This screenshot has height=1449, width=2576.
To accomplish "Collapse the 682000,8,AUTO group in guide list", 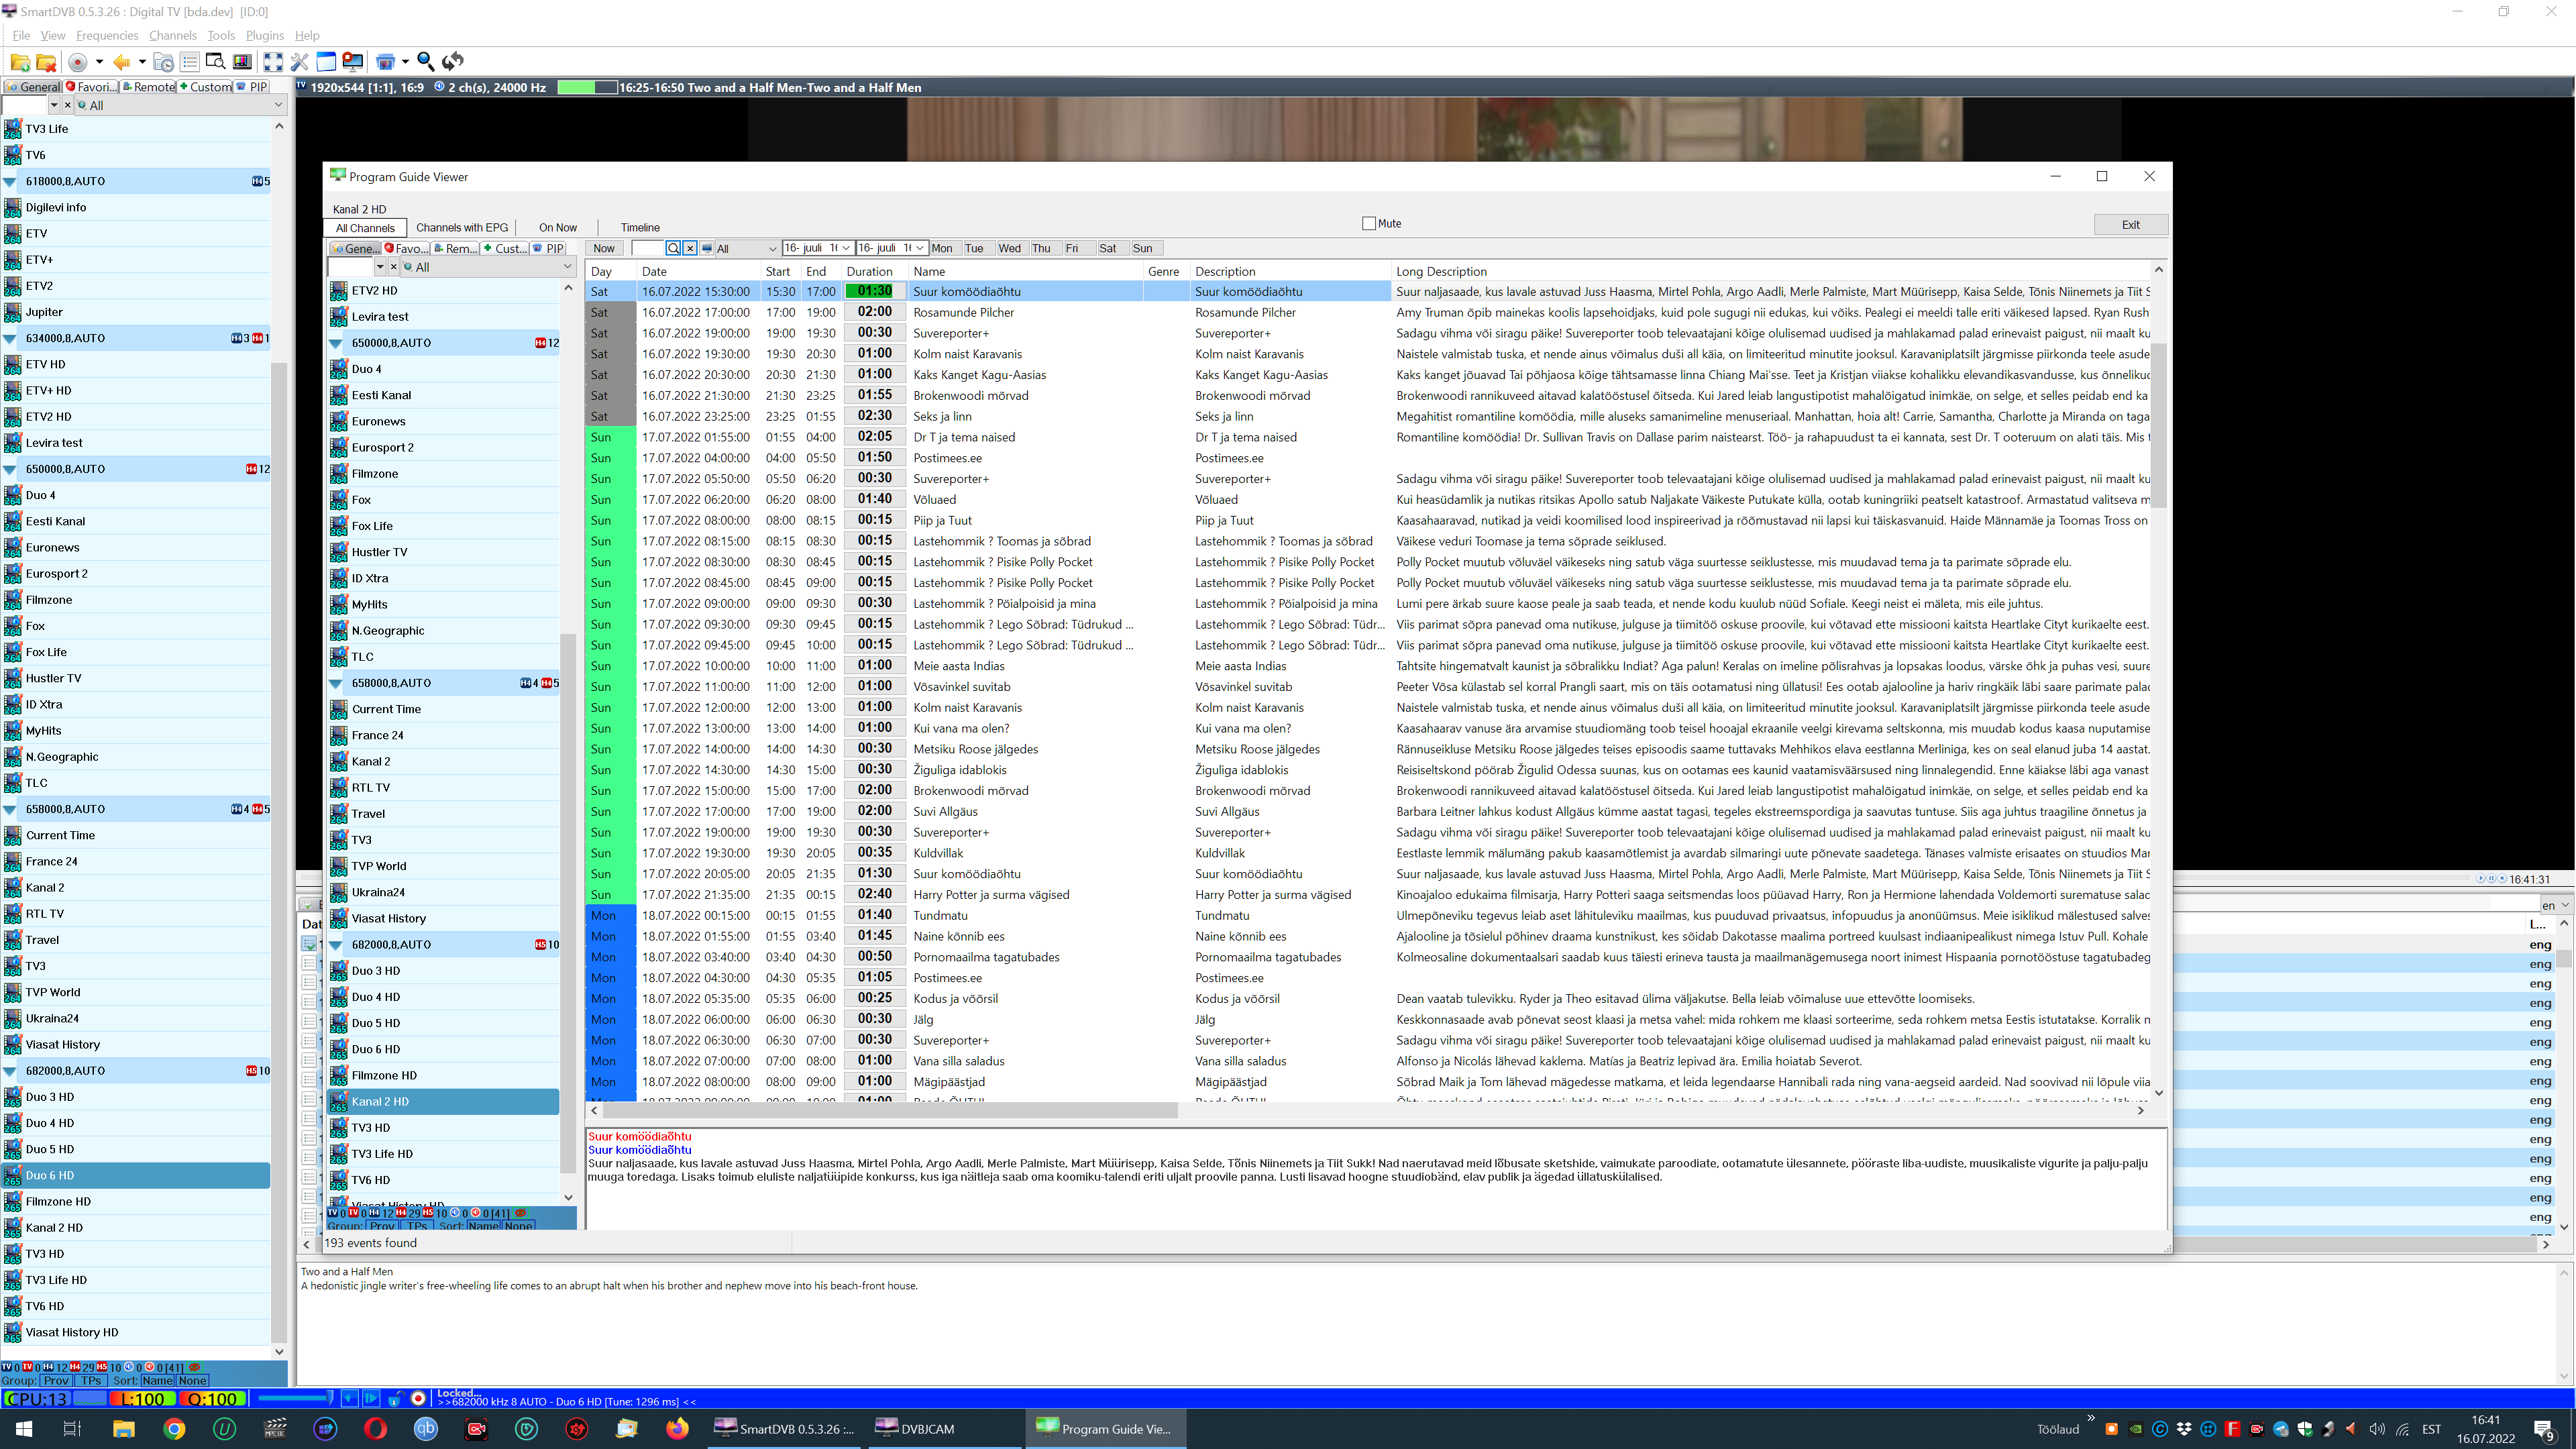I will tap(336, 945).
